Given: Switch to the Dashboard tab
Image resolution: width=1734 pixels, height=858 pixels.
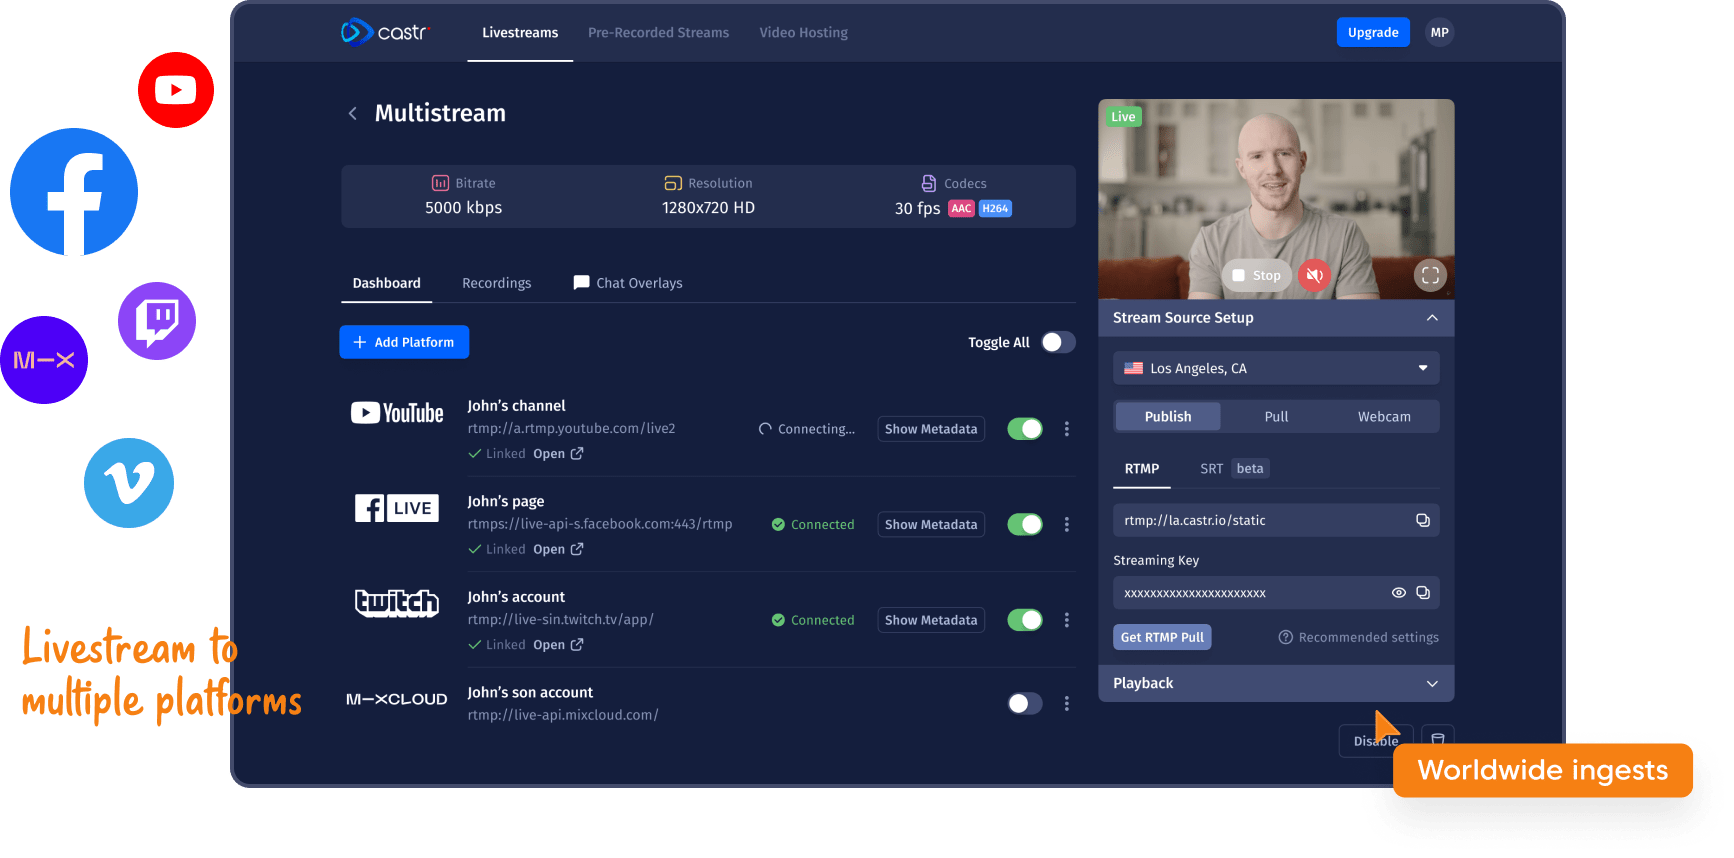Looking at the screenshot, I should [386, 283].
